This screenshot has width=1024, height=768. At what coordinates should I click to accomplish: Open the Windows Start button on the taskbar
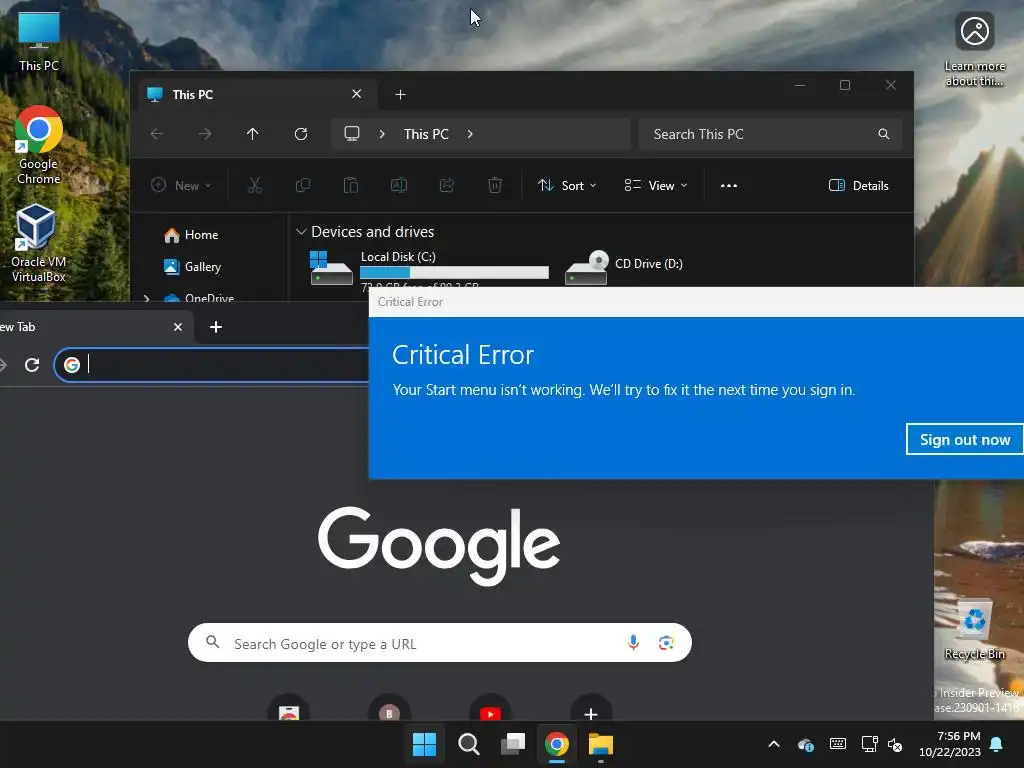(x=424, y=744)
